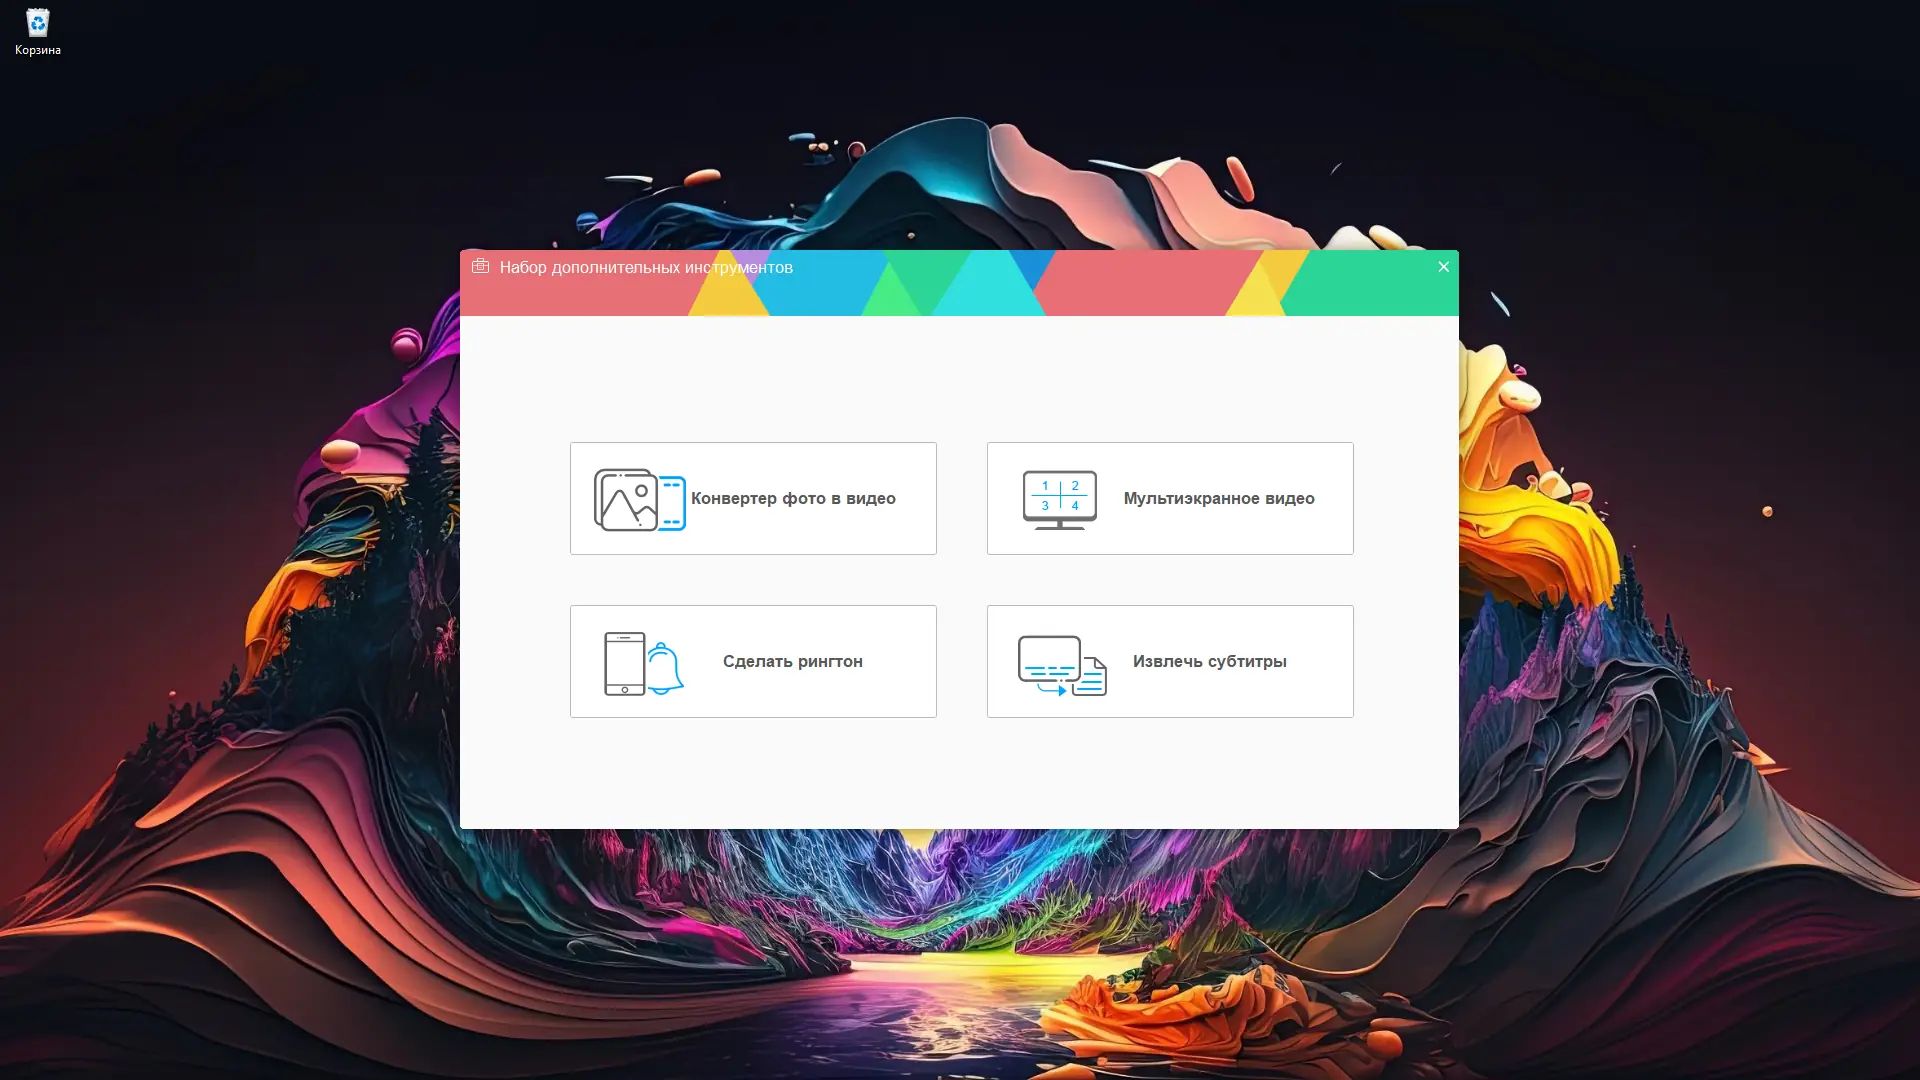Launch Мультиэкранное видео tool
Screen dimensions: 1920x1080
[x=1218, y=498]
